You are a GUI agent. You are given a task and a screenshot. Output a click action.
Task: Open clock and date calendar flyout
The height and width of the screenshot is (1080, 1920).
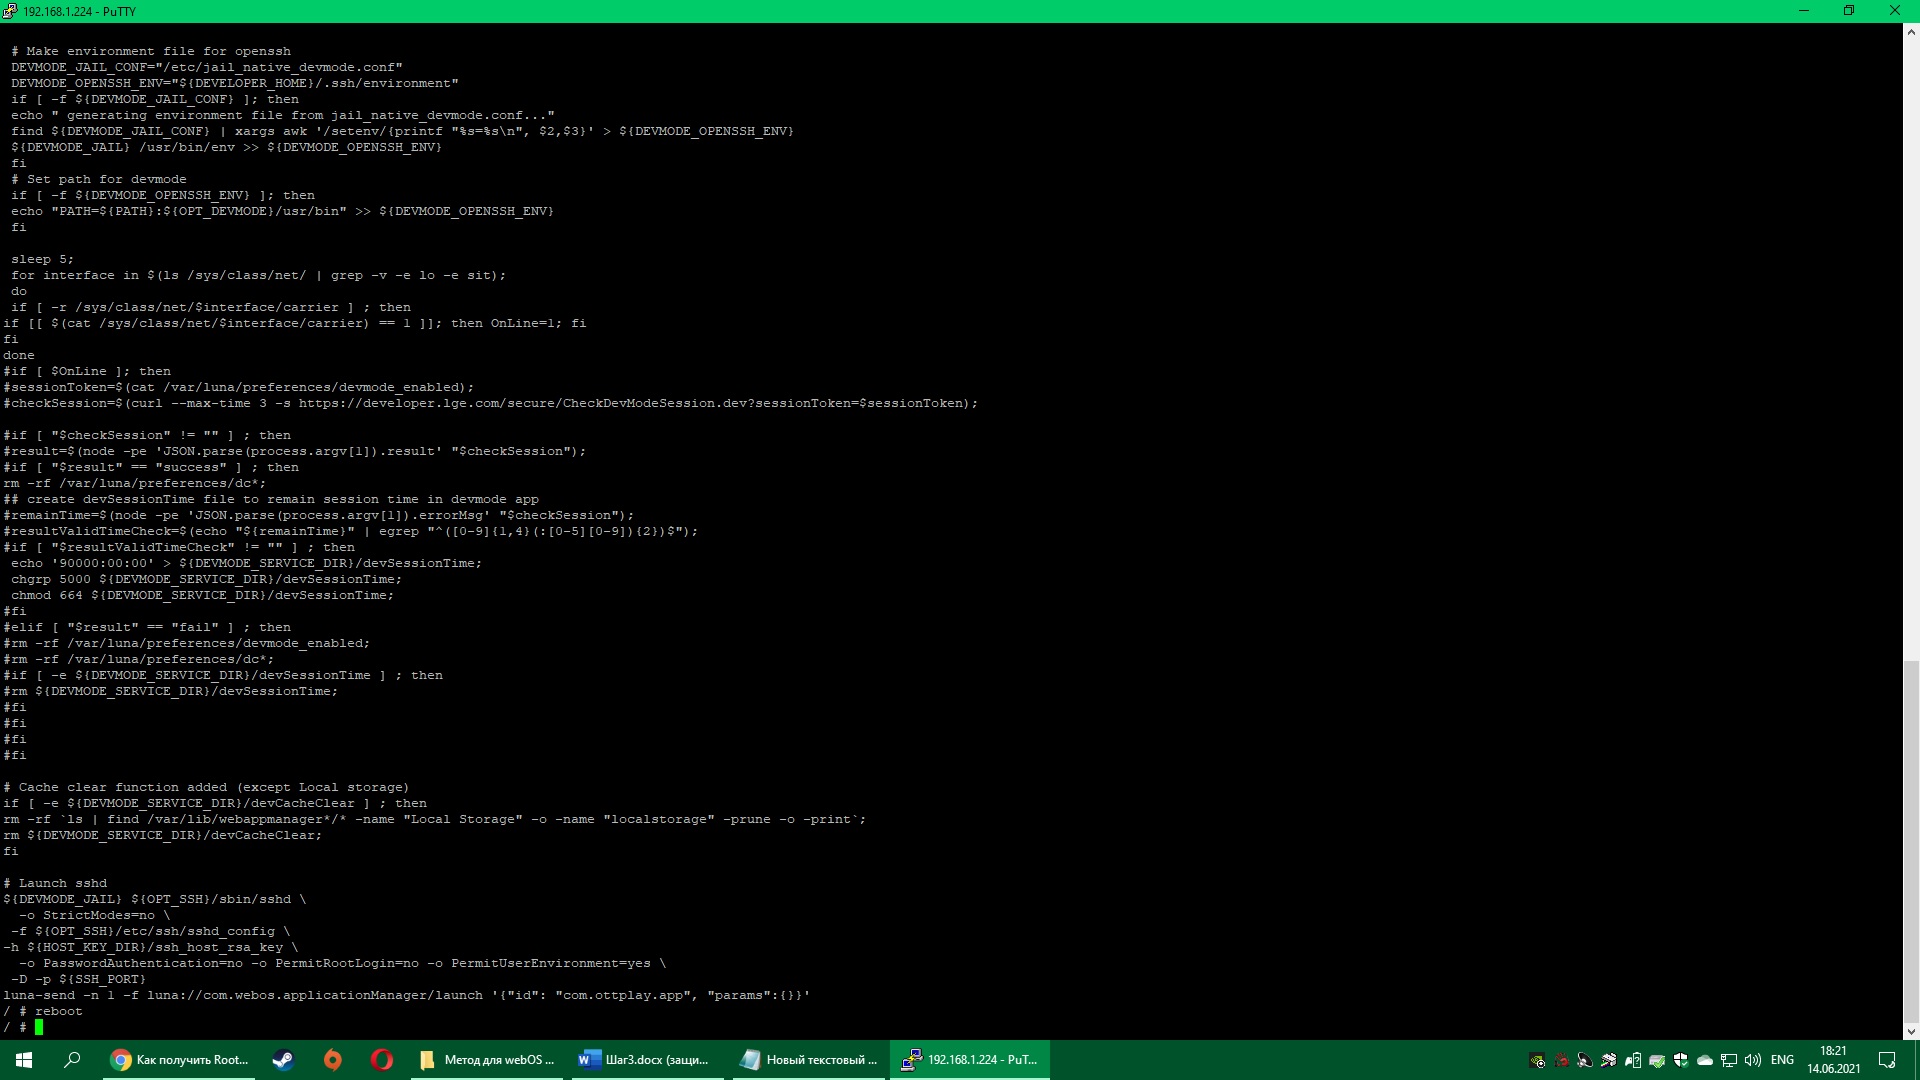pyautogui.click(x=1833, y=1060)
